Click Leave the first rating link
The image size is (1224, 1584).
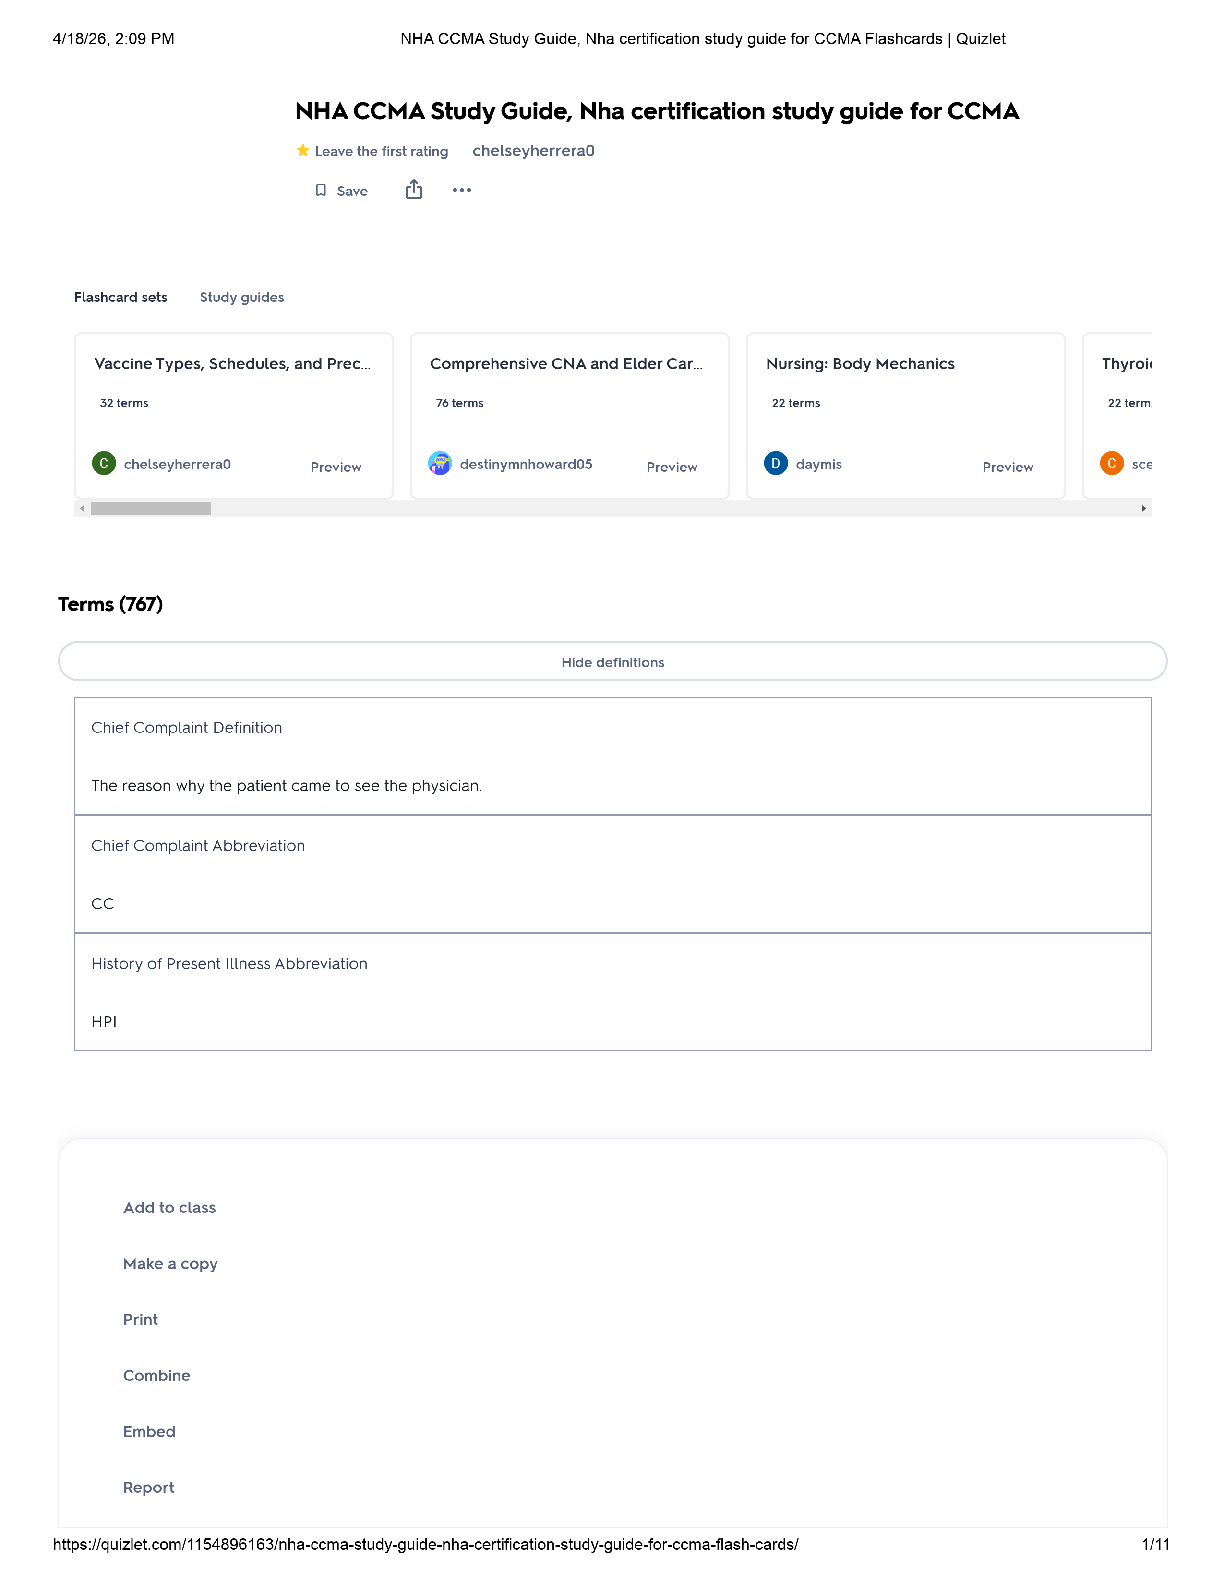point(381,152)
